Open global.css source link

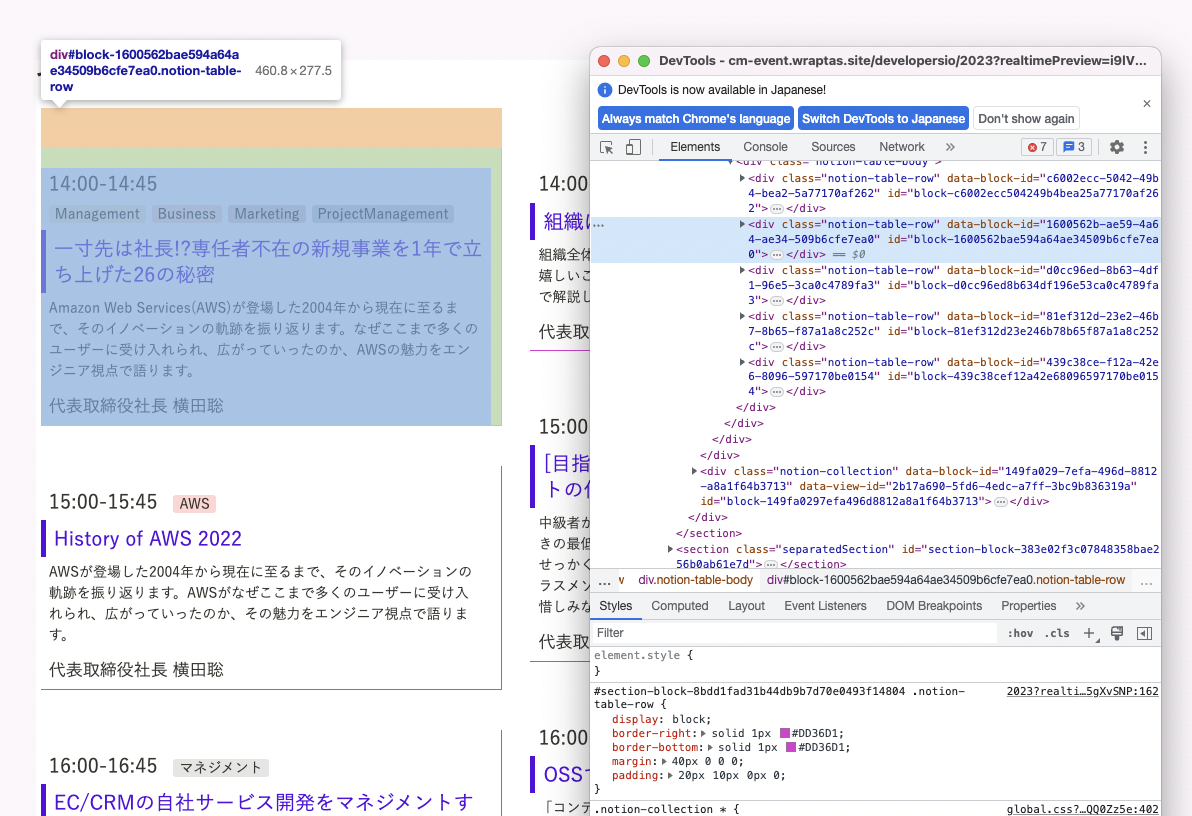pyautogui.click(x=1082, y=809)
